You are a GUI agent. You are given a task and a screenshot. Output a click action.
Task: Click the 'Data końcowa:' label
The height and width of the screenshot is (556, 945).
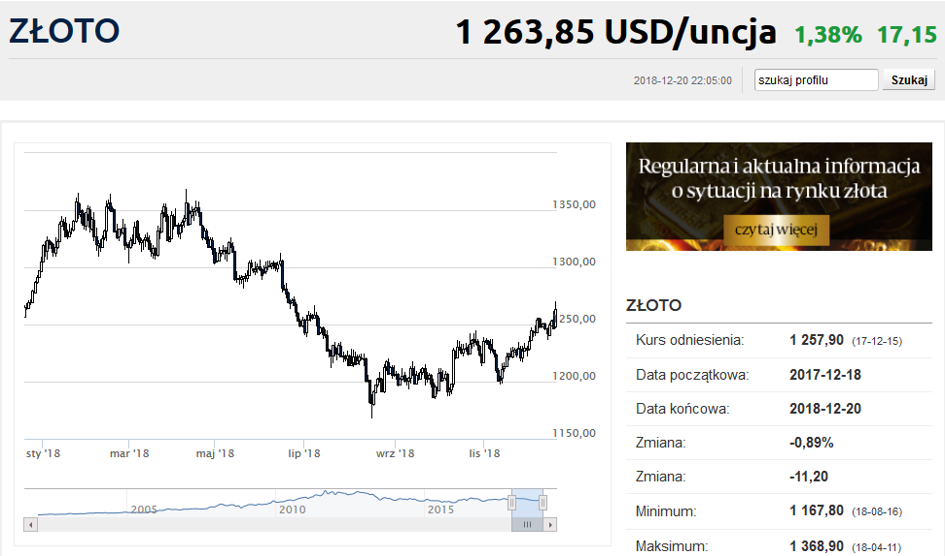click(x=682, y=409)
